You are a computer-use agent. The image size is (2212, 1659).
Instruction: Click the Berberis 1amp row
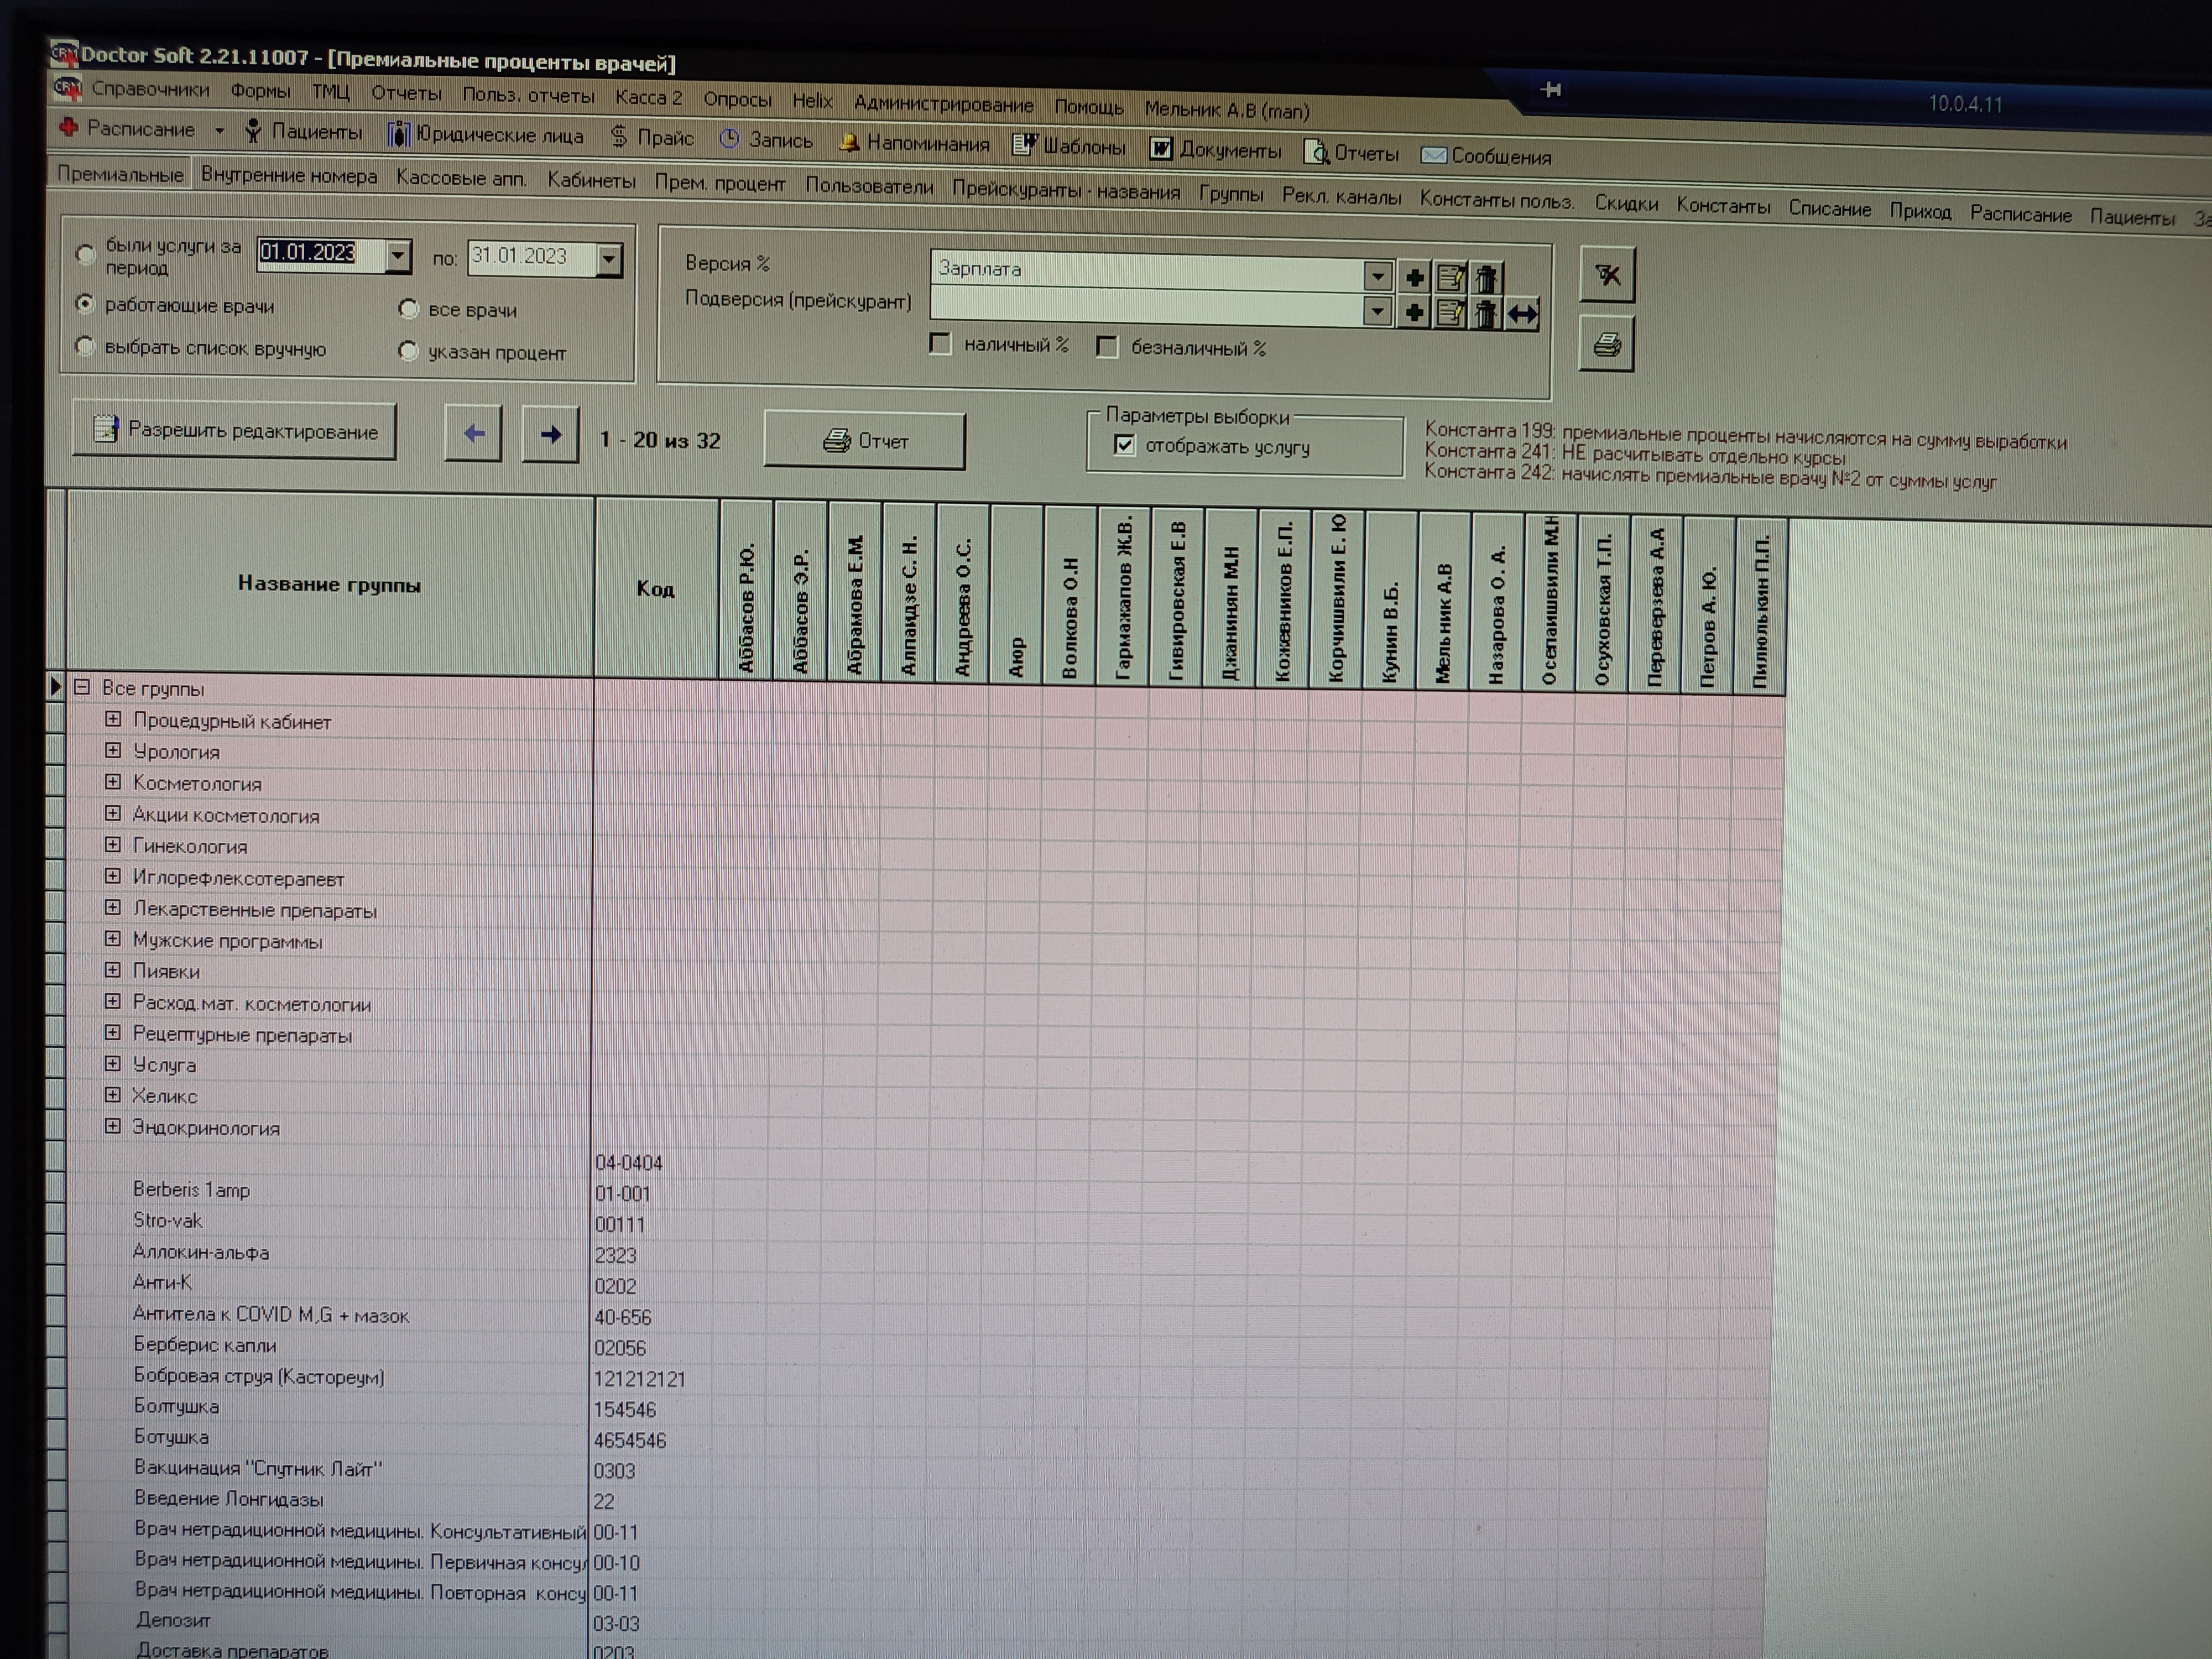point(191,1190)
